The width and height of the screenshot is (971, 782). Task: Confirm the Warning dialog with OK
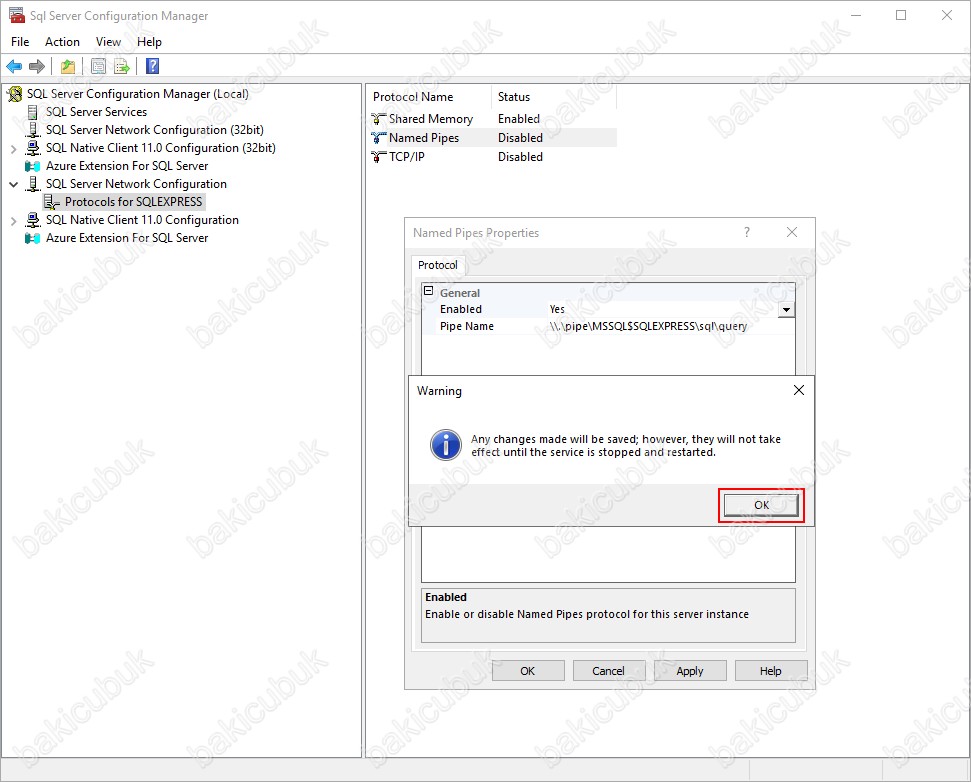pyautogui.click(x=761, y=505)
